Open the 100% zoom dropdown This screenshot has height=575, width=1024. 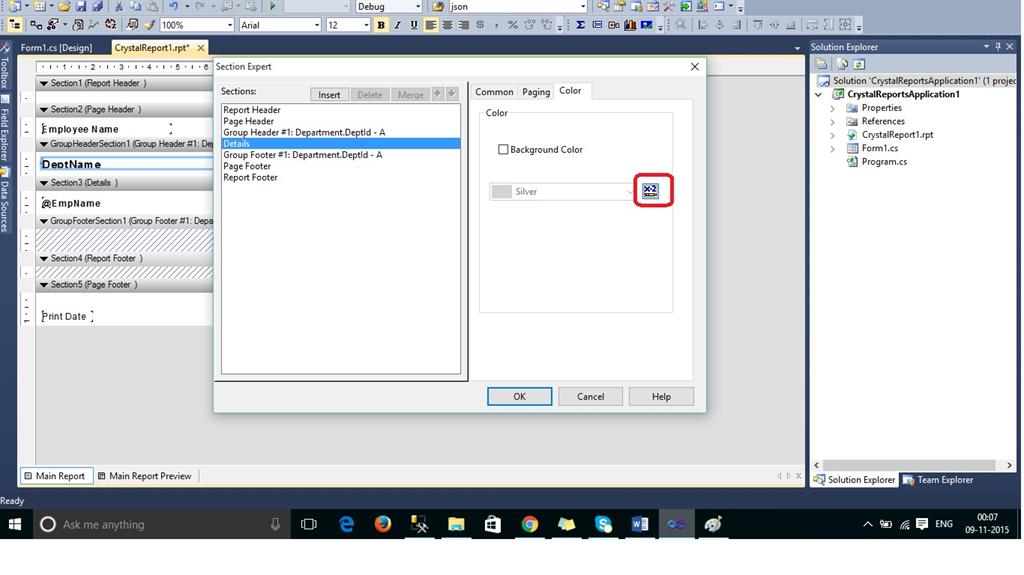230,25
